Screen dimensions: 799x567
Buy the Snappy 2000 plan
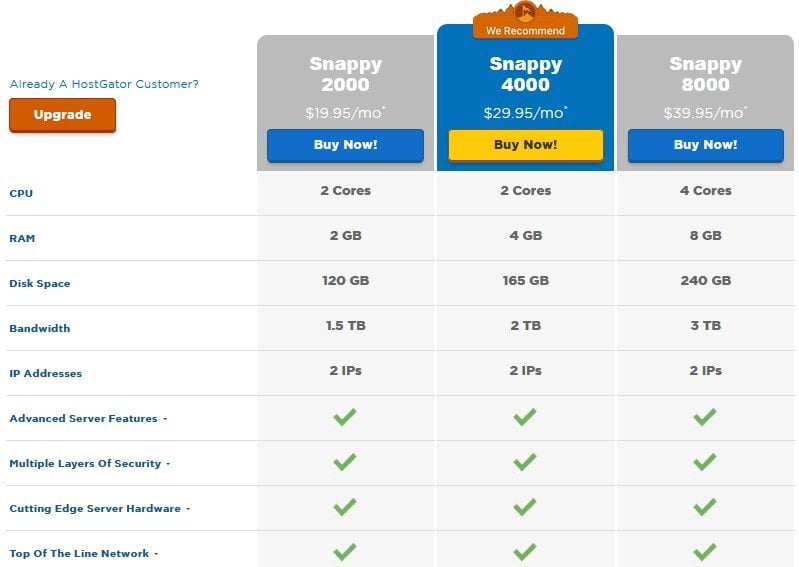pyautogui.click(x=345, y=145)
